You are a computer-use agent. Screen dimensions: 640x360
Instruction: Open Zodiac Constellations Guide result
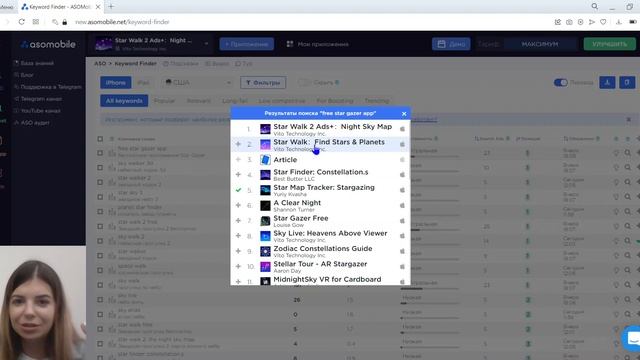323,249
